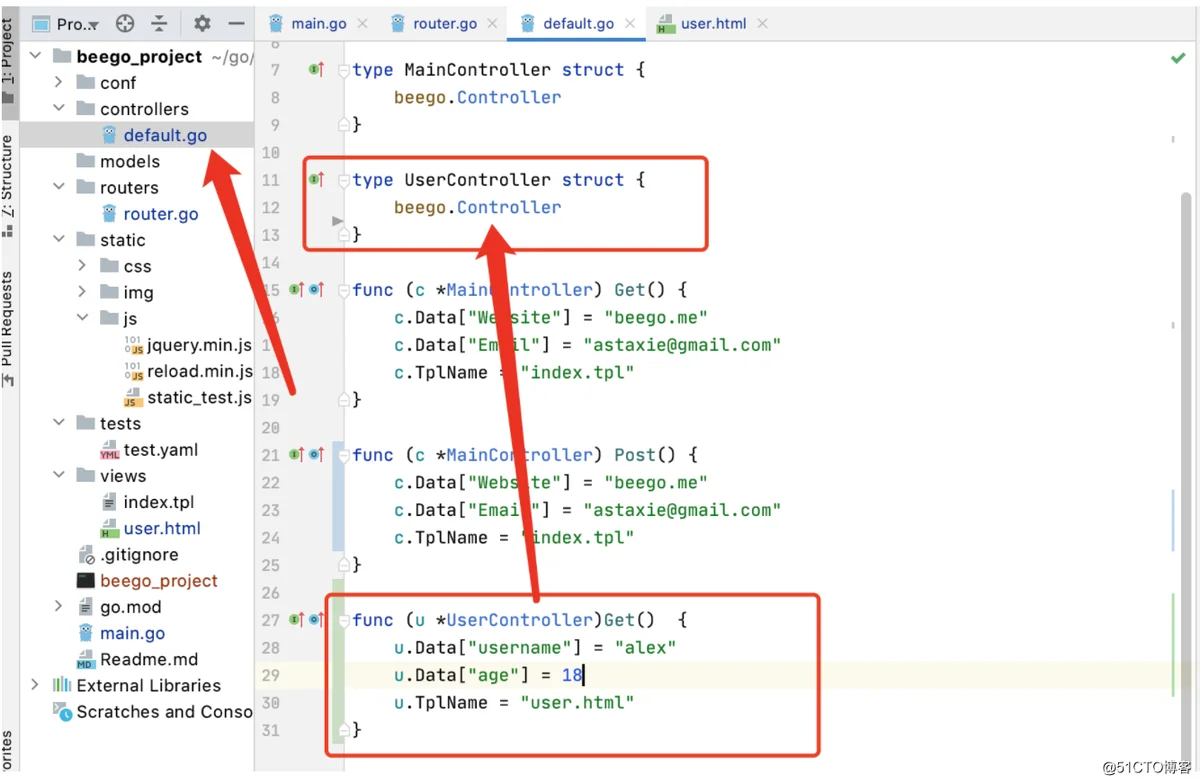Click line number 14 in the gutter
The image size is (1200, 784).
(x=270, y=263)
